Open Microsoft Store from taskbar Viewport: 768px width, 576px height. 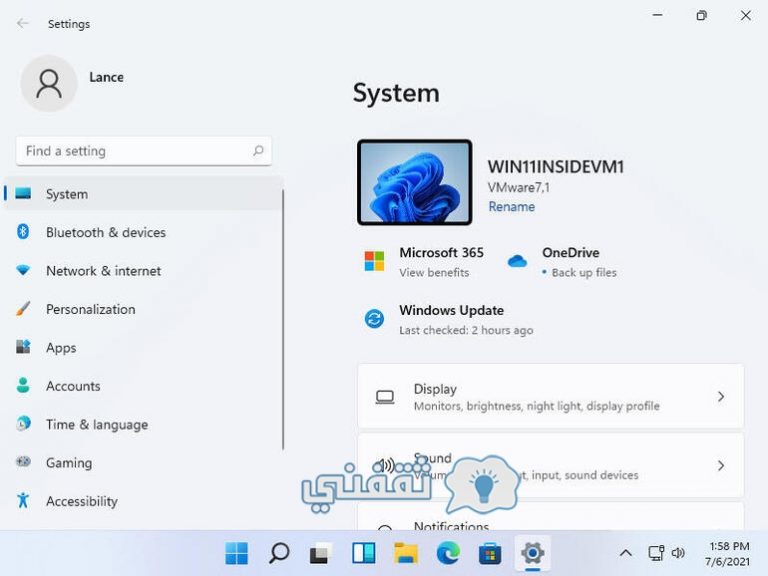coord(490,553)
